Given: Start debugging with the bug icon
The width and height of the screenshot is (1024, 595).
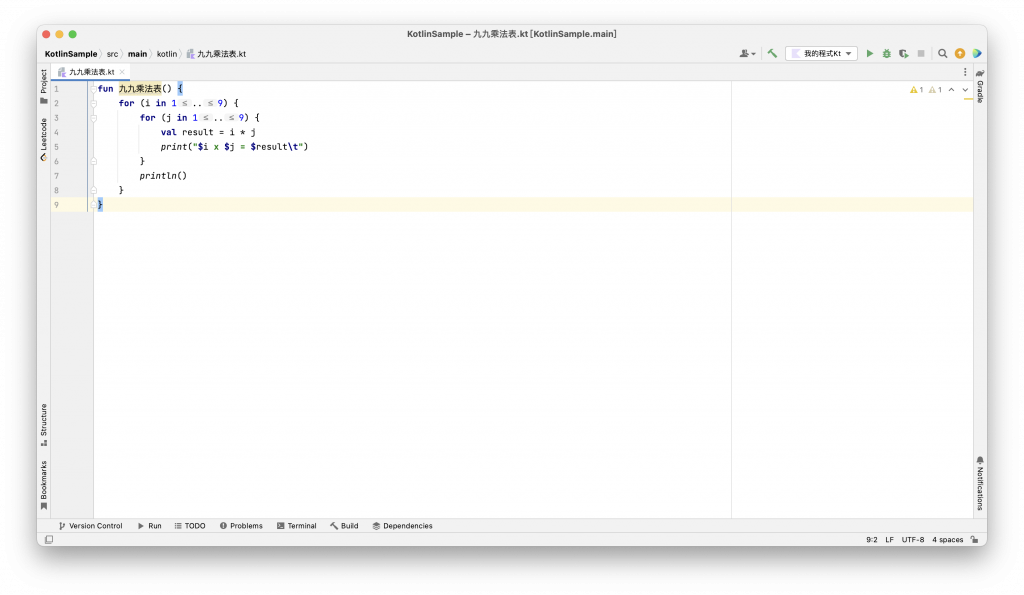Looking at the screenshot, I should (886, 54).
